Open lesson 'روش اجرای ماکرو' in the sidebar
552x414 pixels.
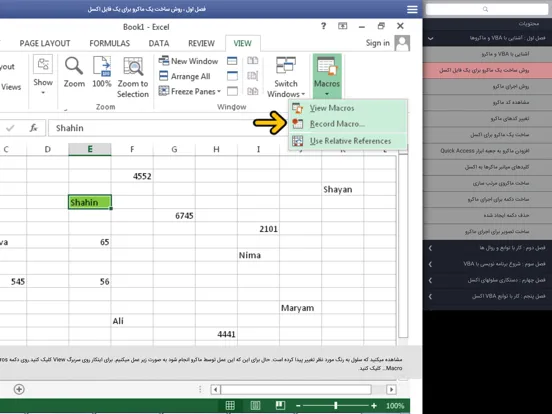[x=488, y=86]
